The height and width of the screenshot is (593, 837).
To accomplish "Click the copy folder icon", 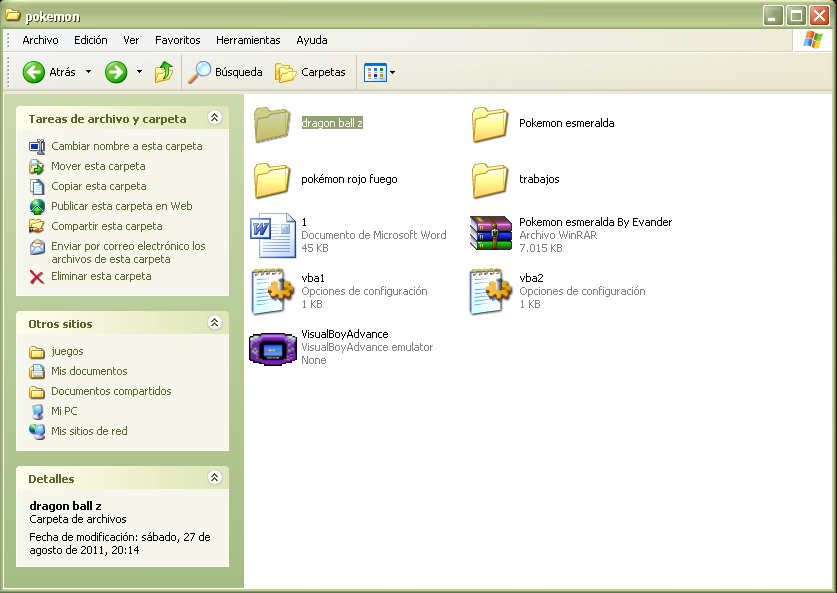I will tap(37, 186).
